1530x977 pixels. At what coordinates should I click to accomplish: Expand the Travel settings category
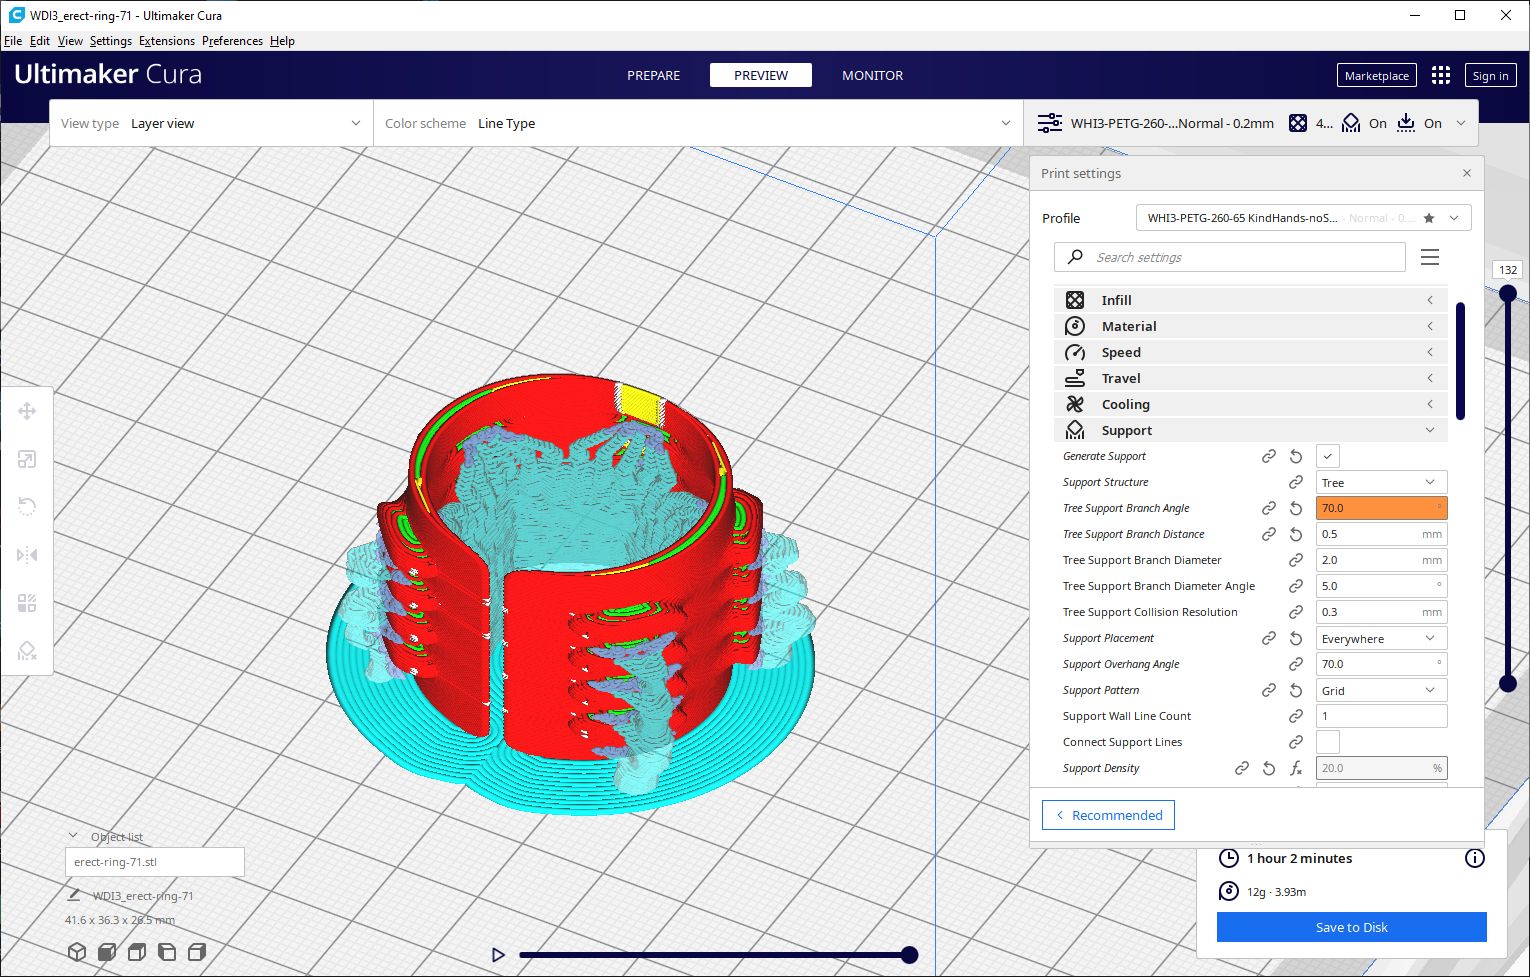(x=1250, y=378)
